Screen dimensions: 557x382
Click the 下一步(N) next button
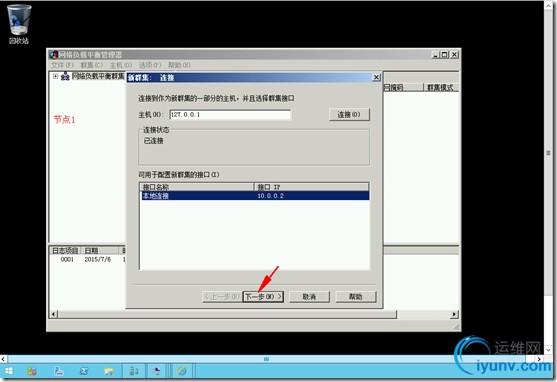[263, 297]
